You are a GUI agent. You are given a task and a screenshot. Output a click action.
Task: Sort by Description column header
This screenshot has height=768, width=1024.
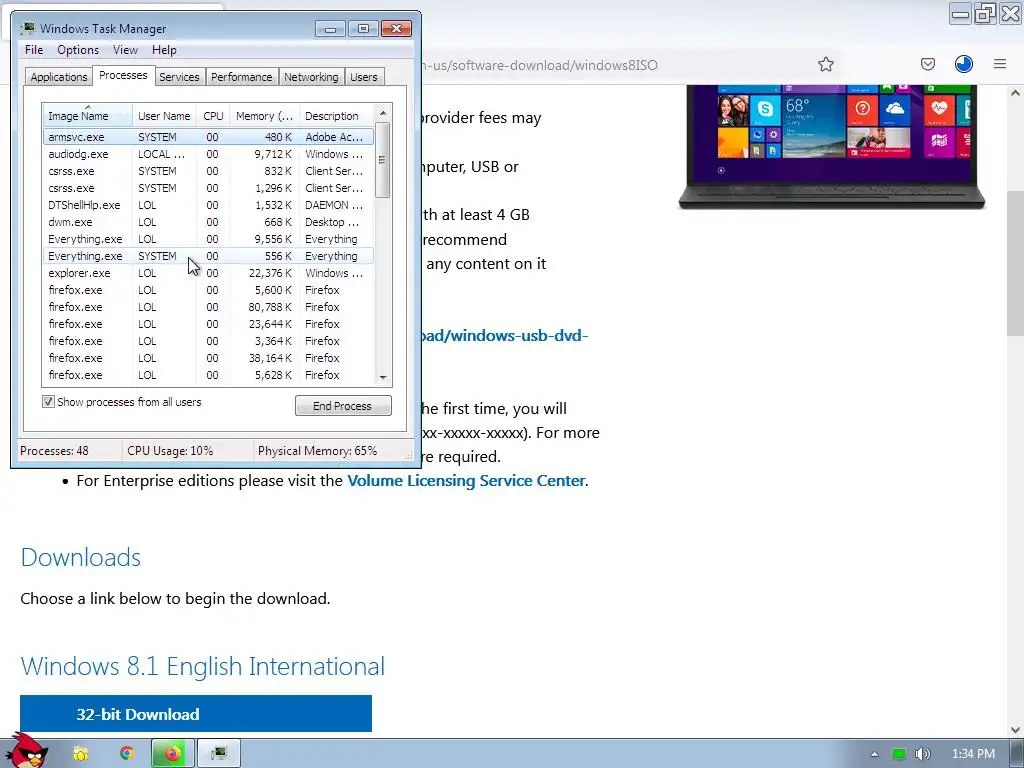pyautogui.click(x=337, y=116)
